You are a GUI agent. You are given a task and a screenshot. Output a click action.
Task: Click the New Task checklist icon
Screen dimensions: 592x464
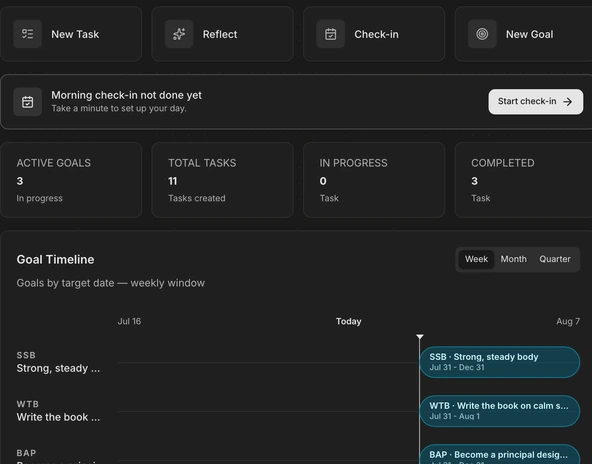(27, 34)
